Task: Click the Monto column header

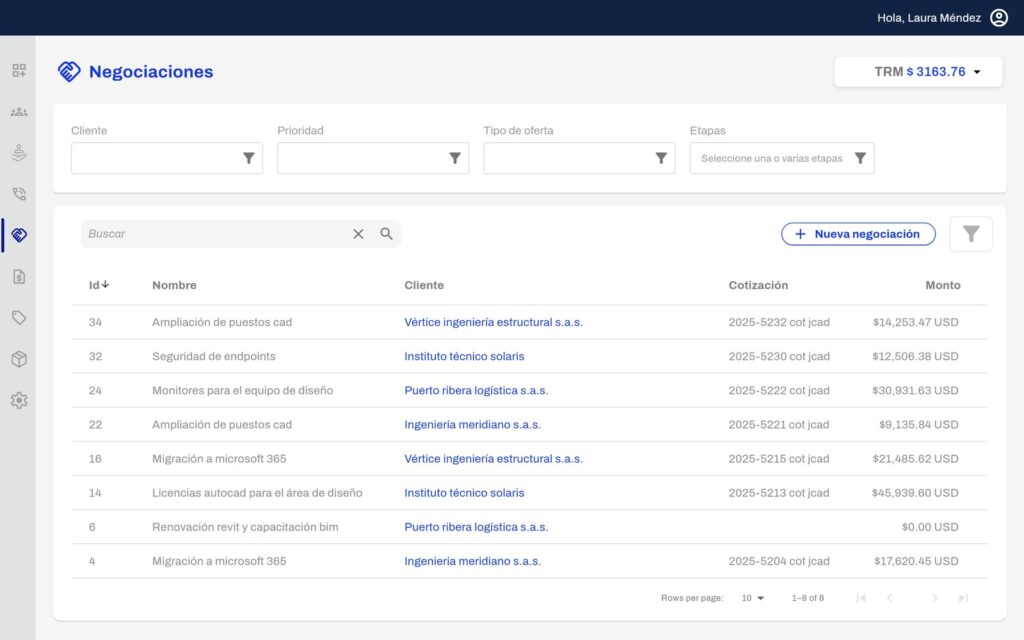Action: pos(942,285)
